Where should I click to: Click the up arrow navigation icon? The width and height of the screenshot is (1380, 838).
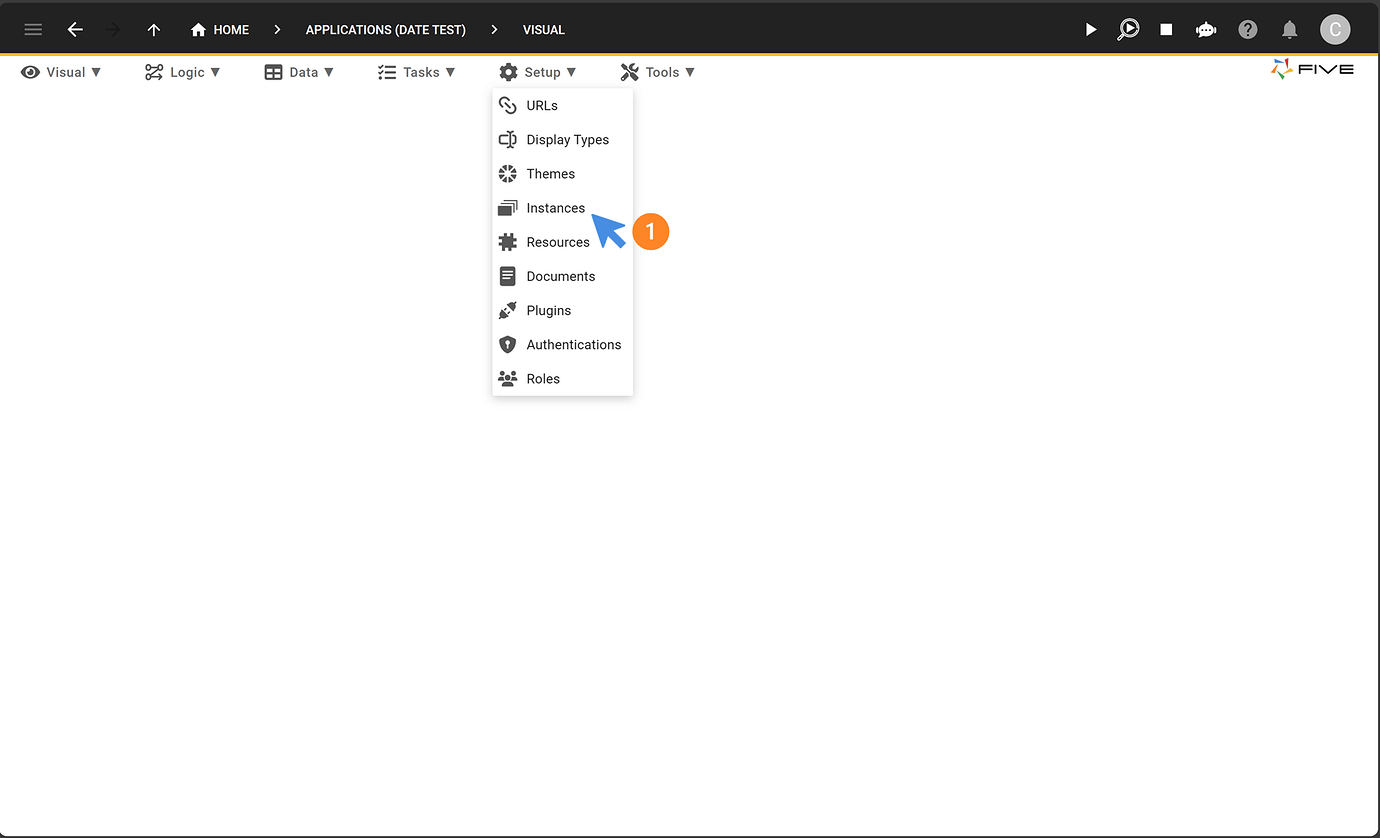pyautogui.click(x=154, y=30)
